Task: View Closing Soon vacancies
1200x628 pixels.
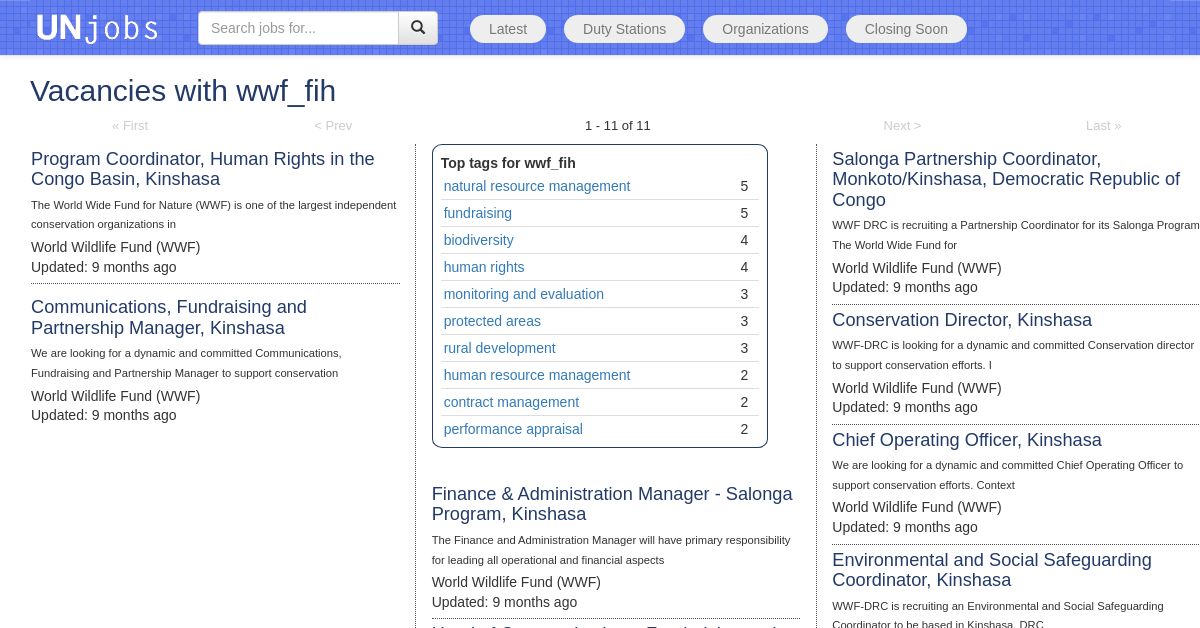Action: click(906, 29)
